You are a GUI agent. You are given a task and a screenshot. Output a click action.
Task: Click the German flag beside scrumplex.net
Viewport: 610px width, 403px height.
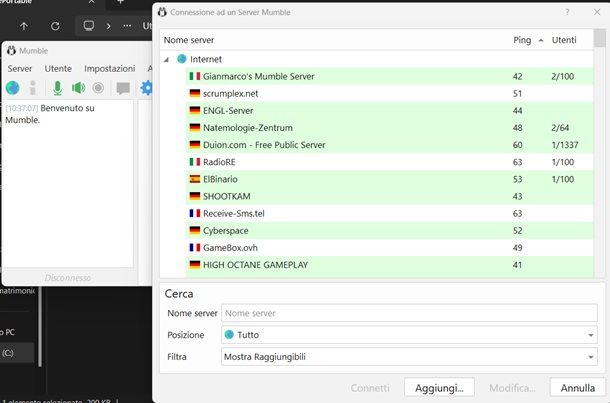pos(195,93)
